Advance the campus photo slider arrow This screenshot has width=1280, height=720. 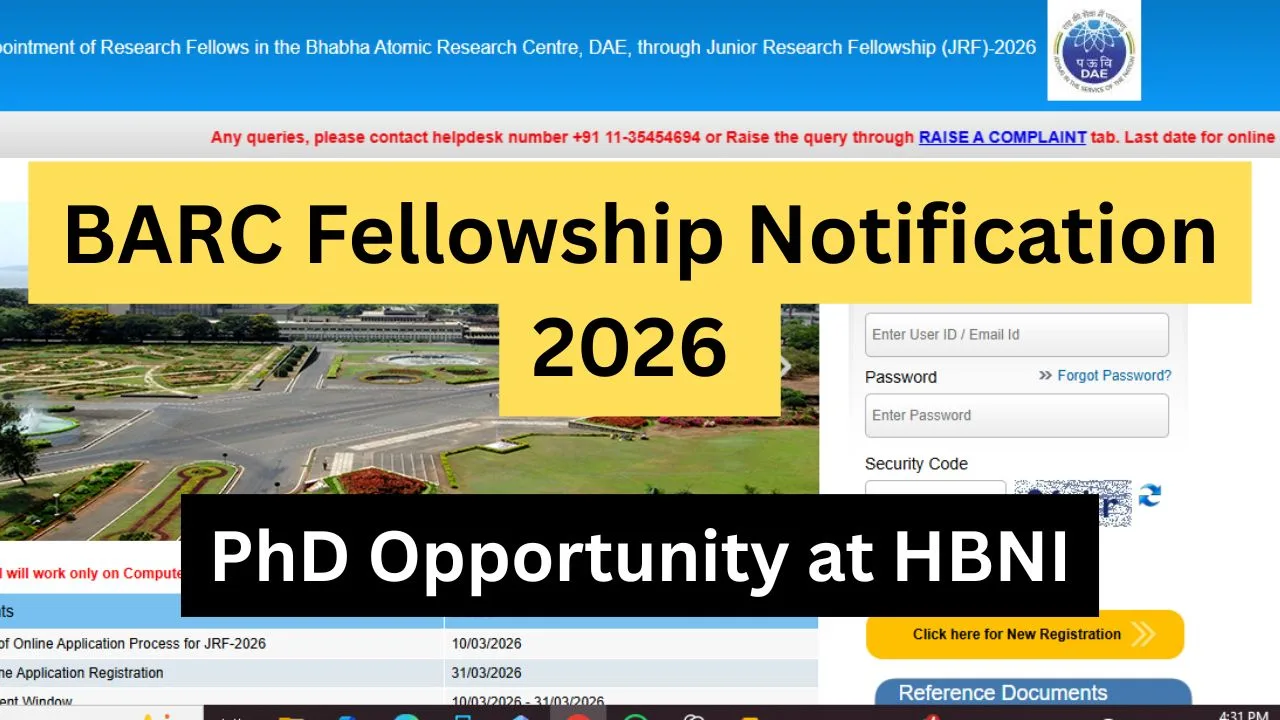point(786,367)
